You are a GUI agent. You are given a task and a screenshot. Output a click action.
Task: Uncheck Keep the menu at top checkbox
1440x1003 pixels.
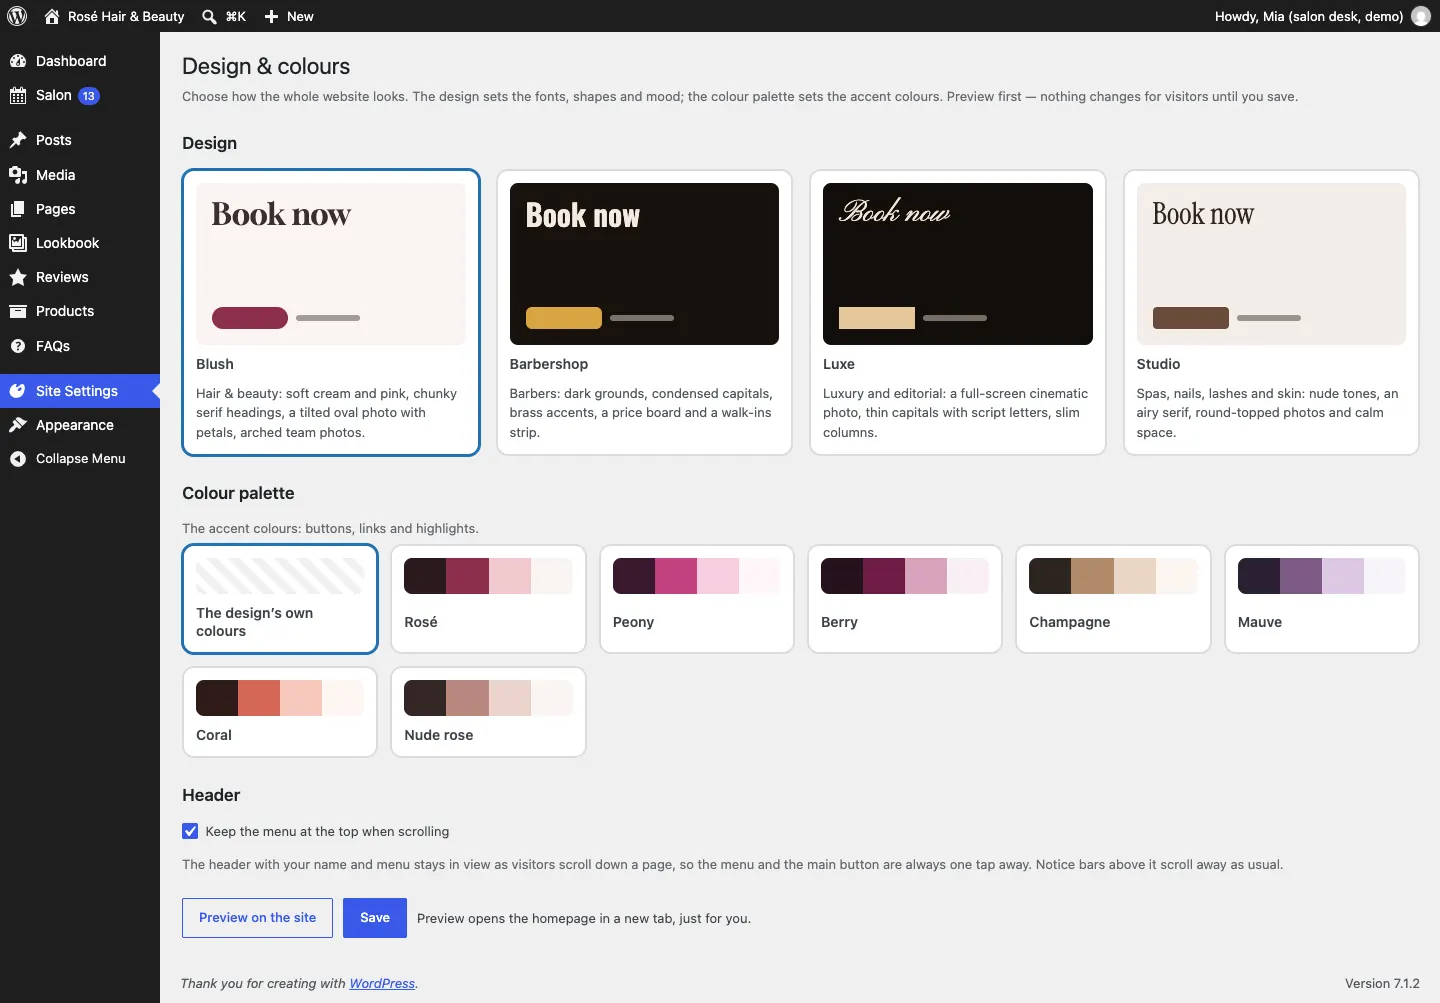[190, 831]
